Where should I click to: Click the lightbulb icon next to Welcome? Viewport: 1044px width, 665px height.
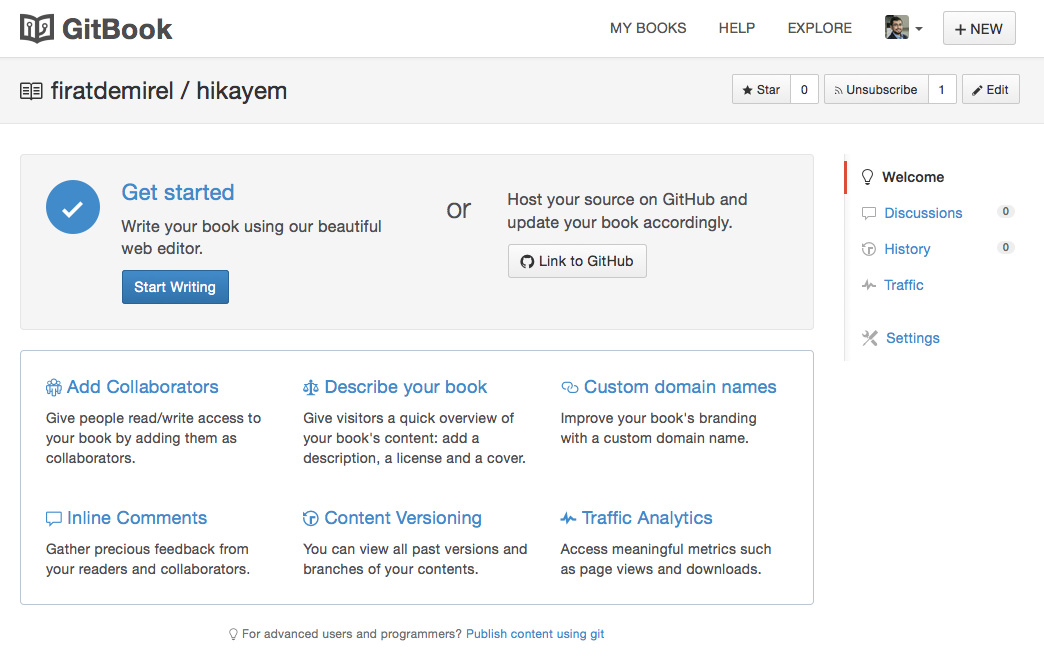(x=868, y=176)
